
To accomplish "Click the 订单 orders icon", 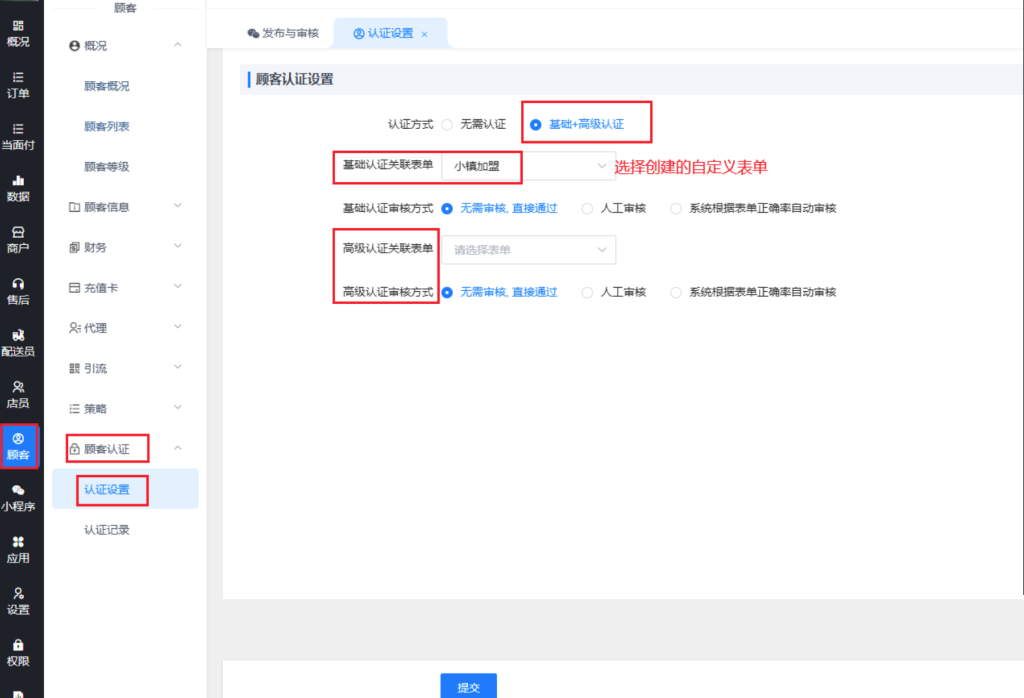I will tap(18, 84).
